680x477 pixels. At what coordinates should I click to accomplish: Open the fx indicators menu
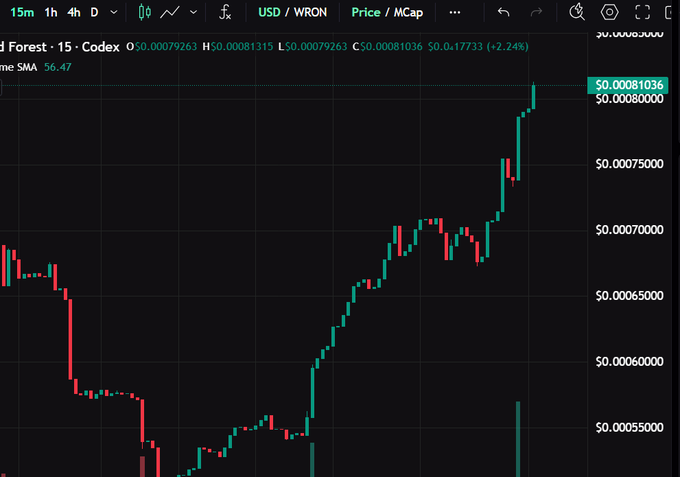[x=225, y=12]
